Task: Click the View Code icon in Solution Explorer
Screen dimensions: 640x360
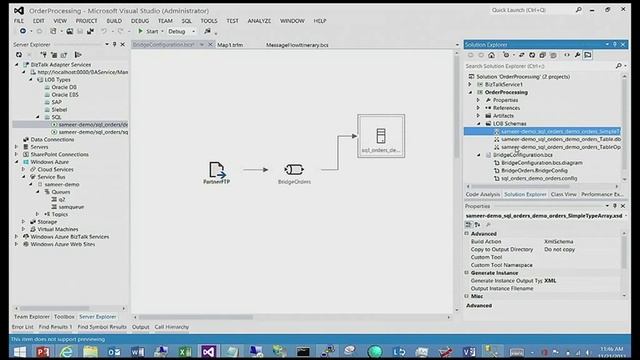Action: (567, 55)
